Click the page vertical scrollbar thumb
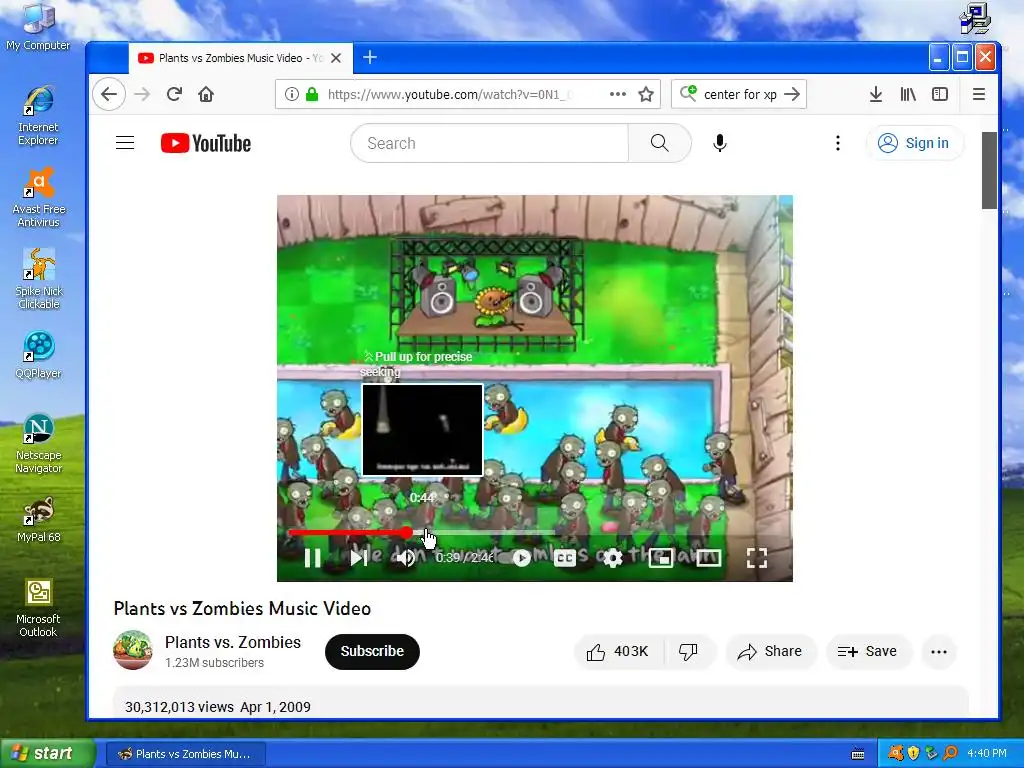1024x768 pixels. pyautogui.click(x=989, y=171)
